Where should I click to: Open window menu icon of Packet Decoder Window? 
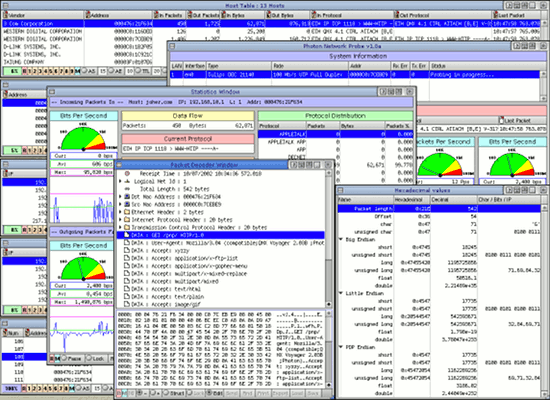[x=119, y=165]
